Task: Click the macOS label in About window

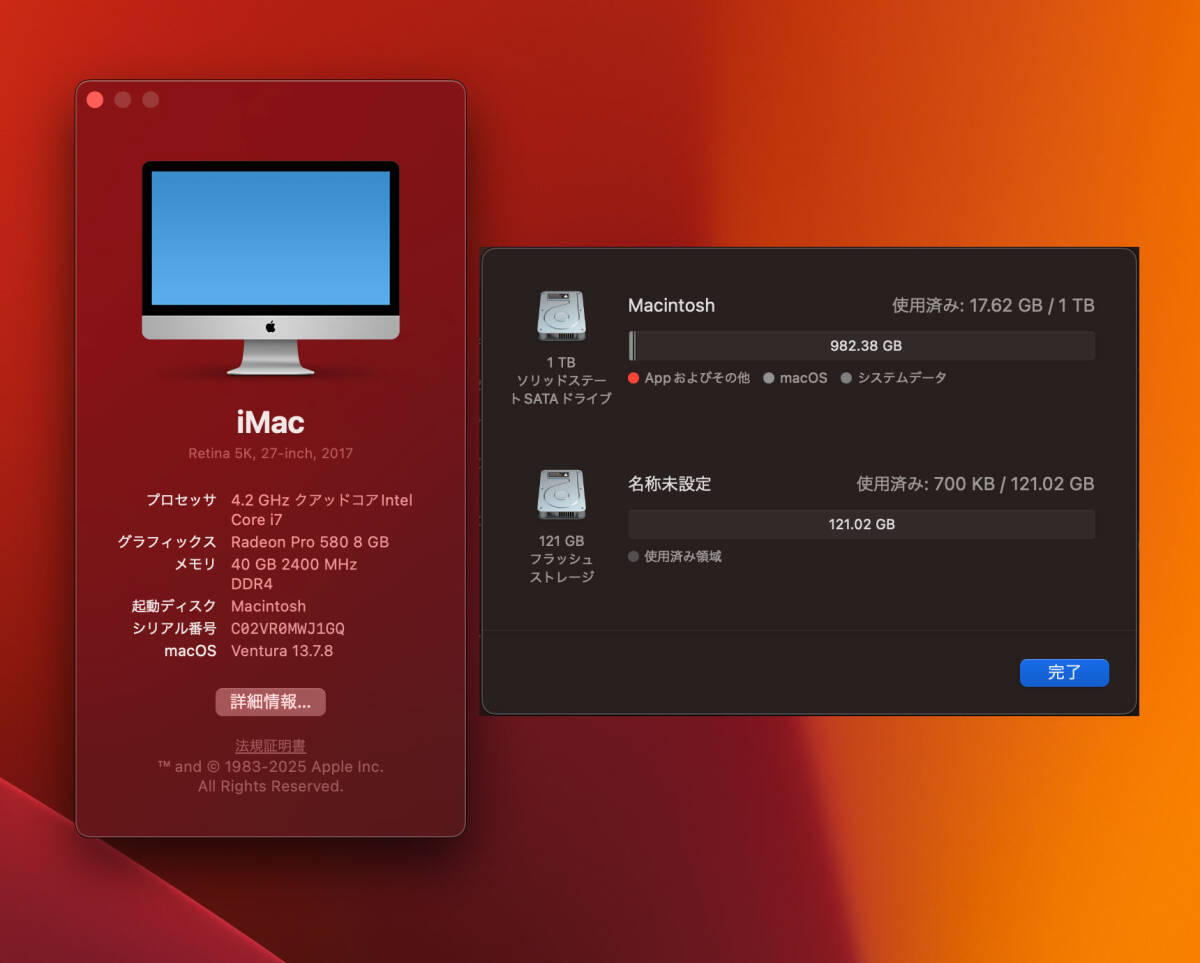Action: [x=190, y=651]
